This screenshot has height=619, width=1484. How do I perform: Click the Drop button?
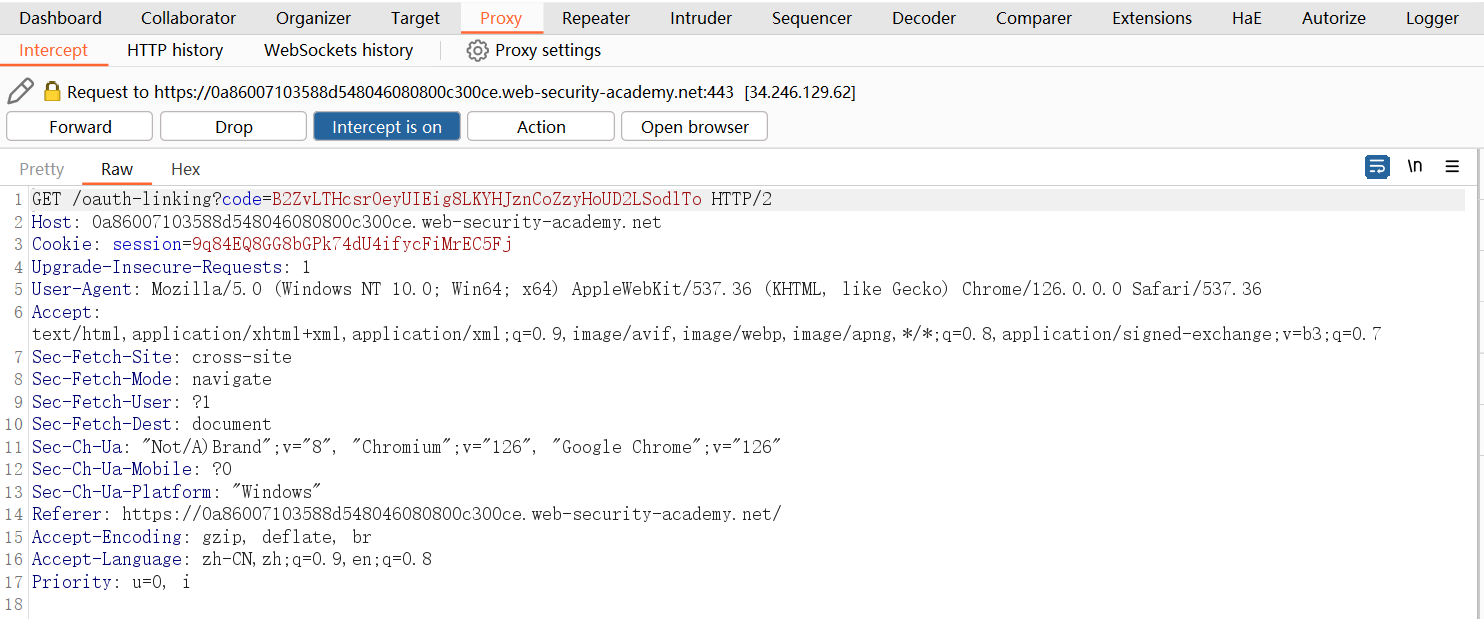tap(234, 127)
